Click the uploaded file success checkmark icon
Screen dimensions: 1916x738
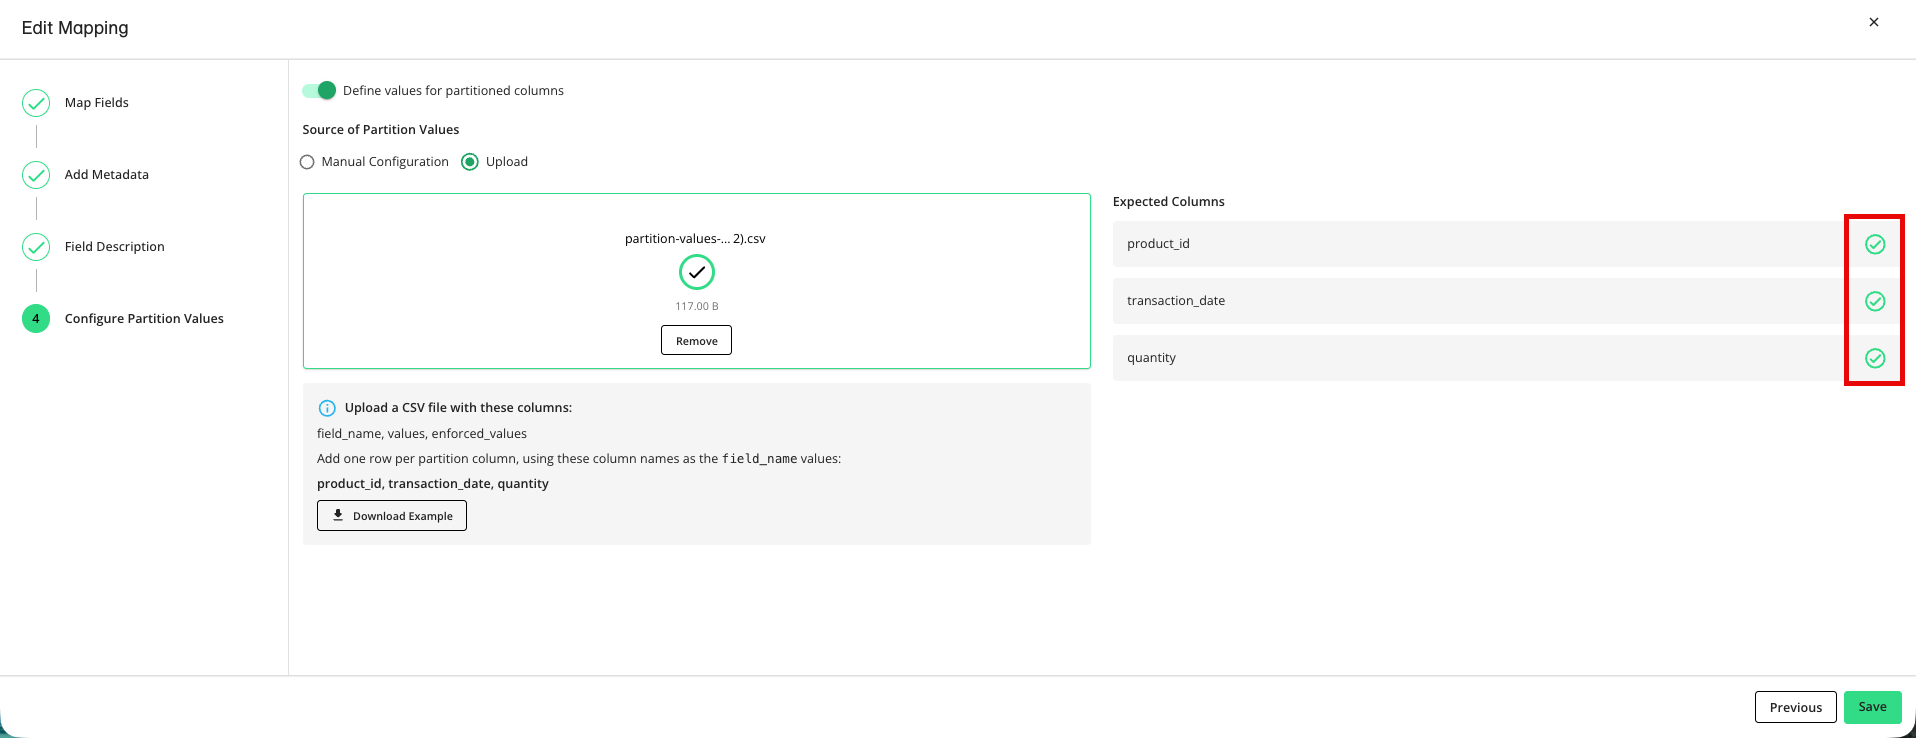(x=697, y=272)
